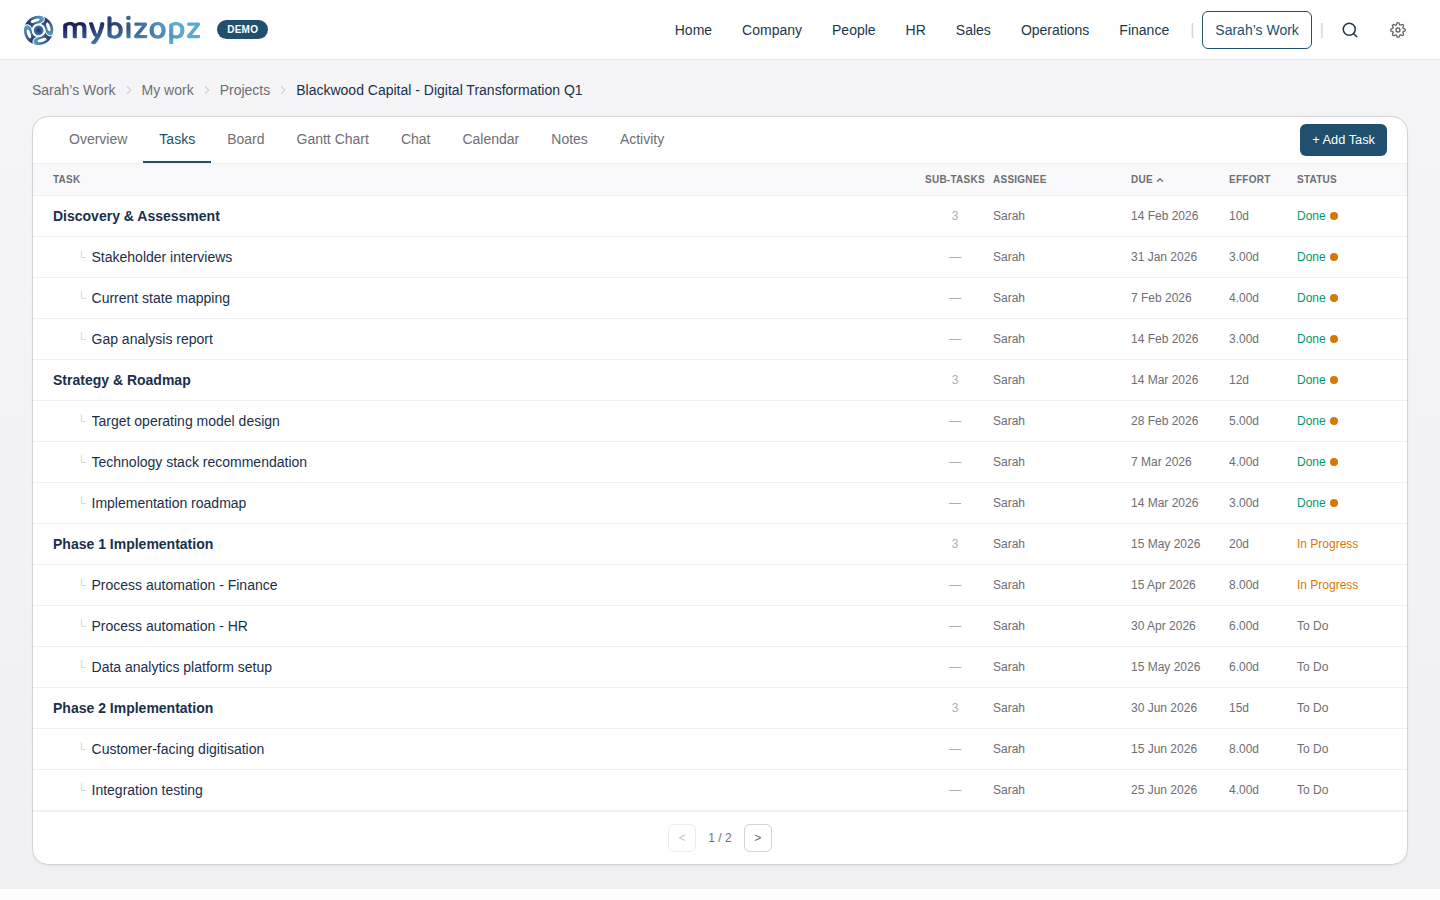Viewport: 1440px width, 900px height.
Task: Toggle DUE column sort direction
Action: tap(1148, 179)
